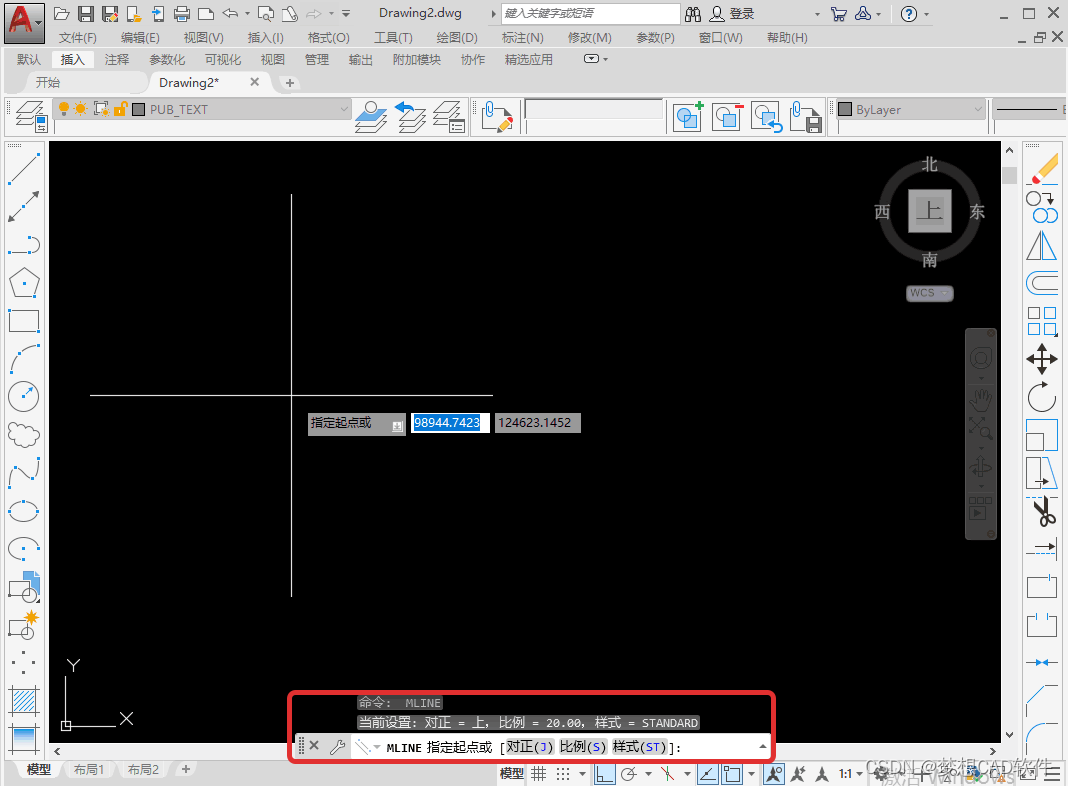Select the Ellipse tool
The width and height of the screenshot is (1068, 786).
tap(24, 511)
